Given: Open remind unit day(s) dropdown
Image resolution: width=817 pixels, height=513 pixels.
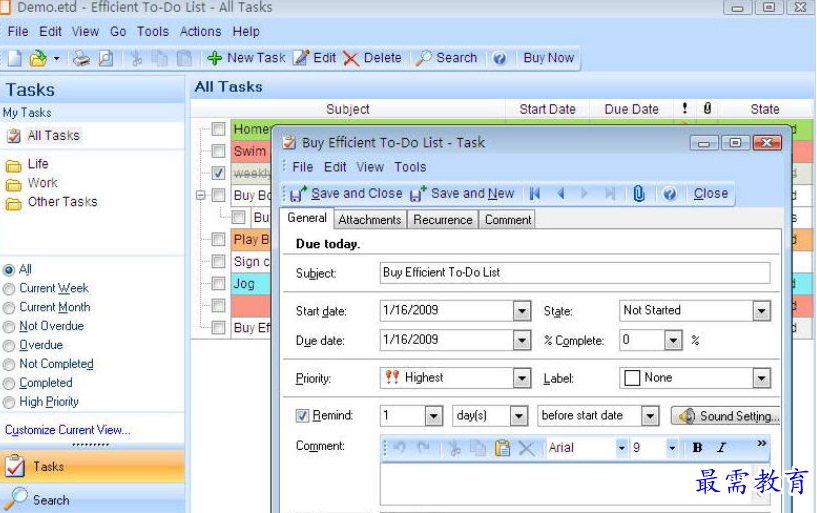Looking at the screenshot, I should 518,416.
